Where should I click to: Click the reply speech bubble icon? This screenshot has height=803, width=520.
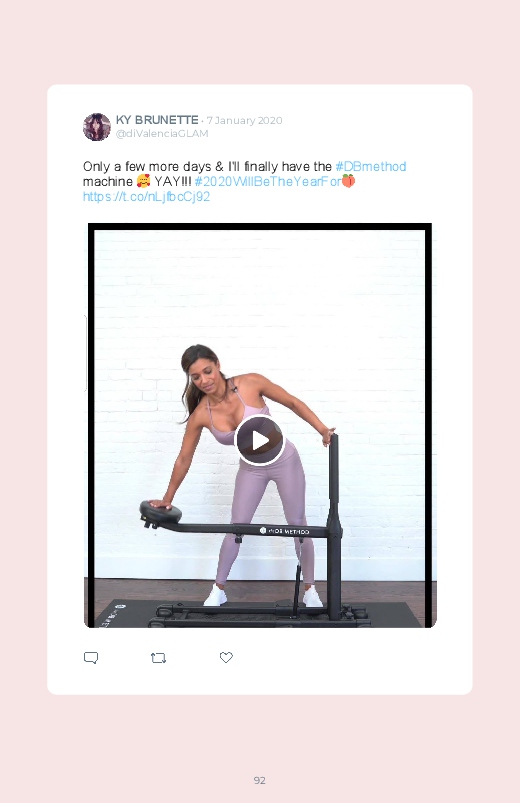tap(91, 658)
